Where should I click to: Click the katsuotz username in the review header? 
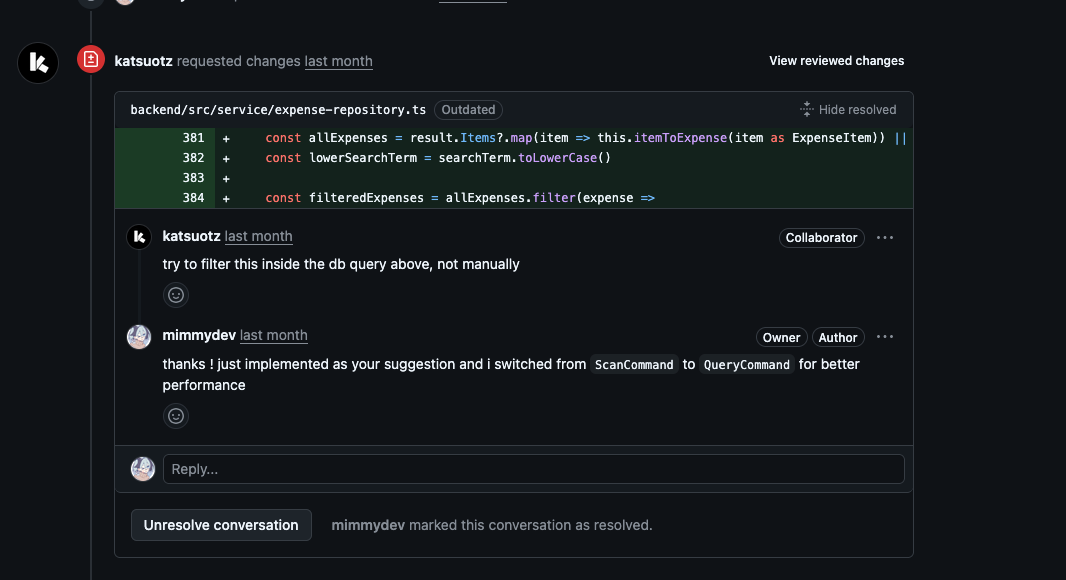pyautogui.click(x=144, y=61)
